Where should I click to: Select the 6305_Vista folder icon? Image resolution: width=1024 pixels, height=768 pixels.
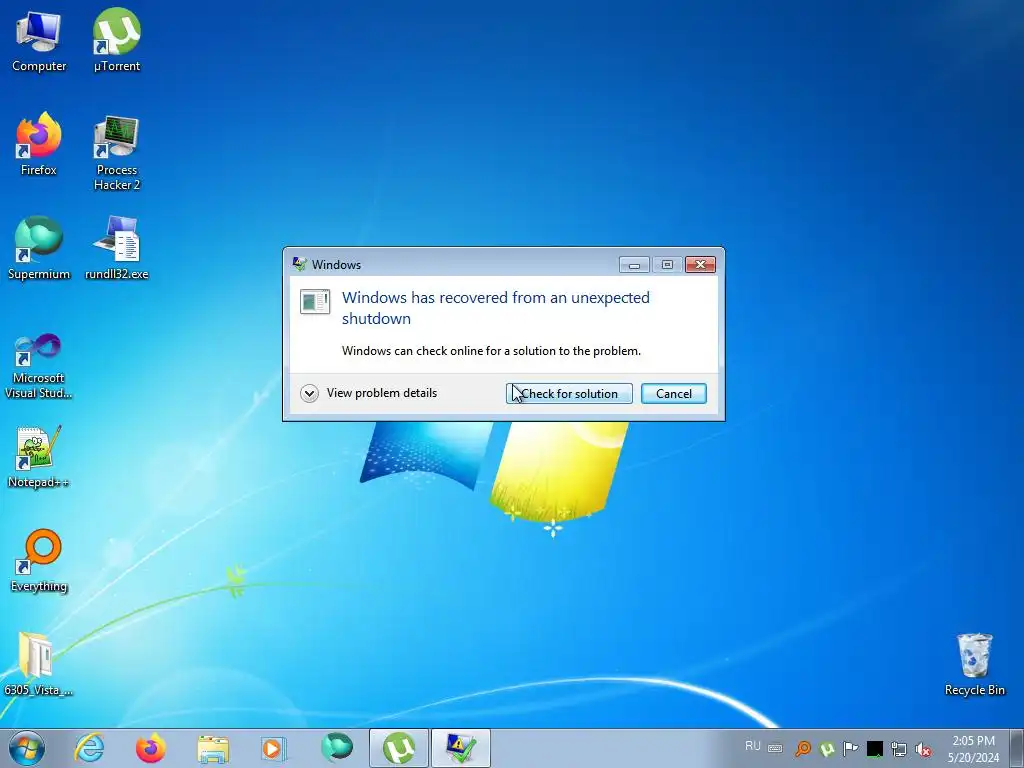click(39, 664)
